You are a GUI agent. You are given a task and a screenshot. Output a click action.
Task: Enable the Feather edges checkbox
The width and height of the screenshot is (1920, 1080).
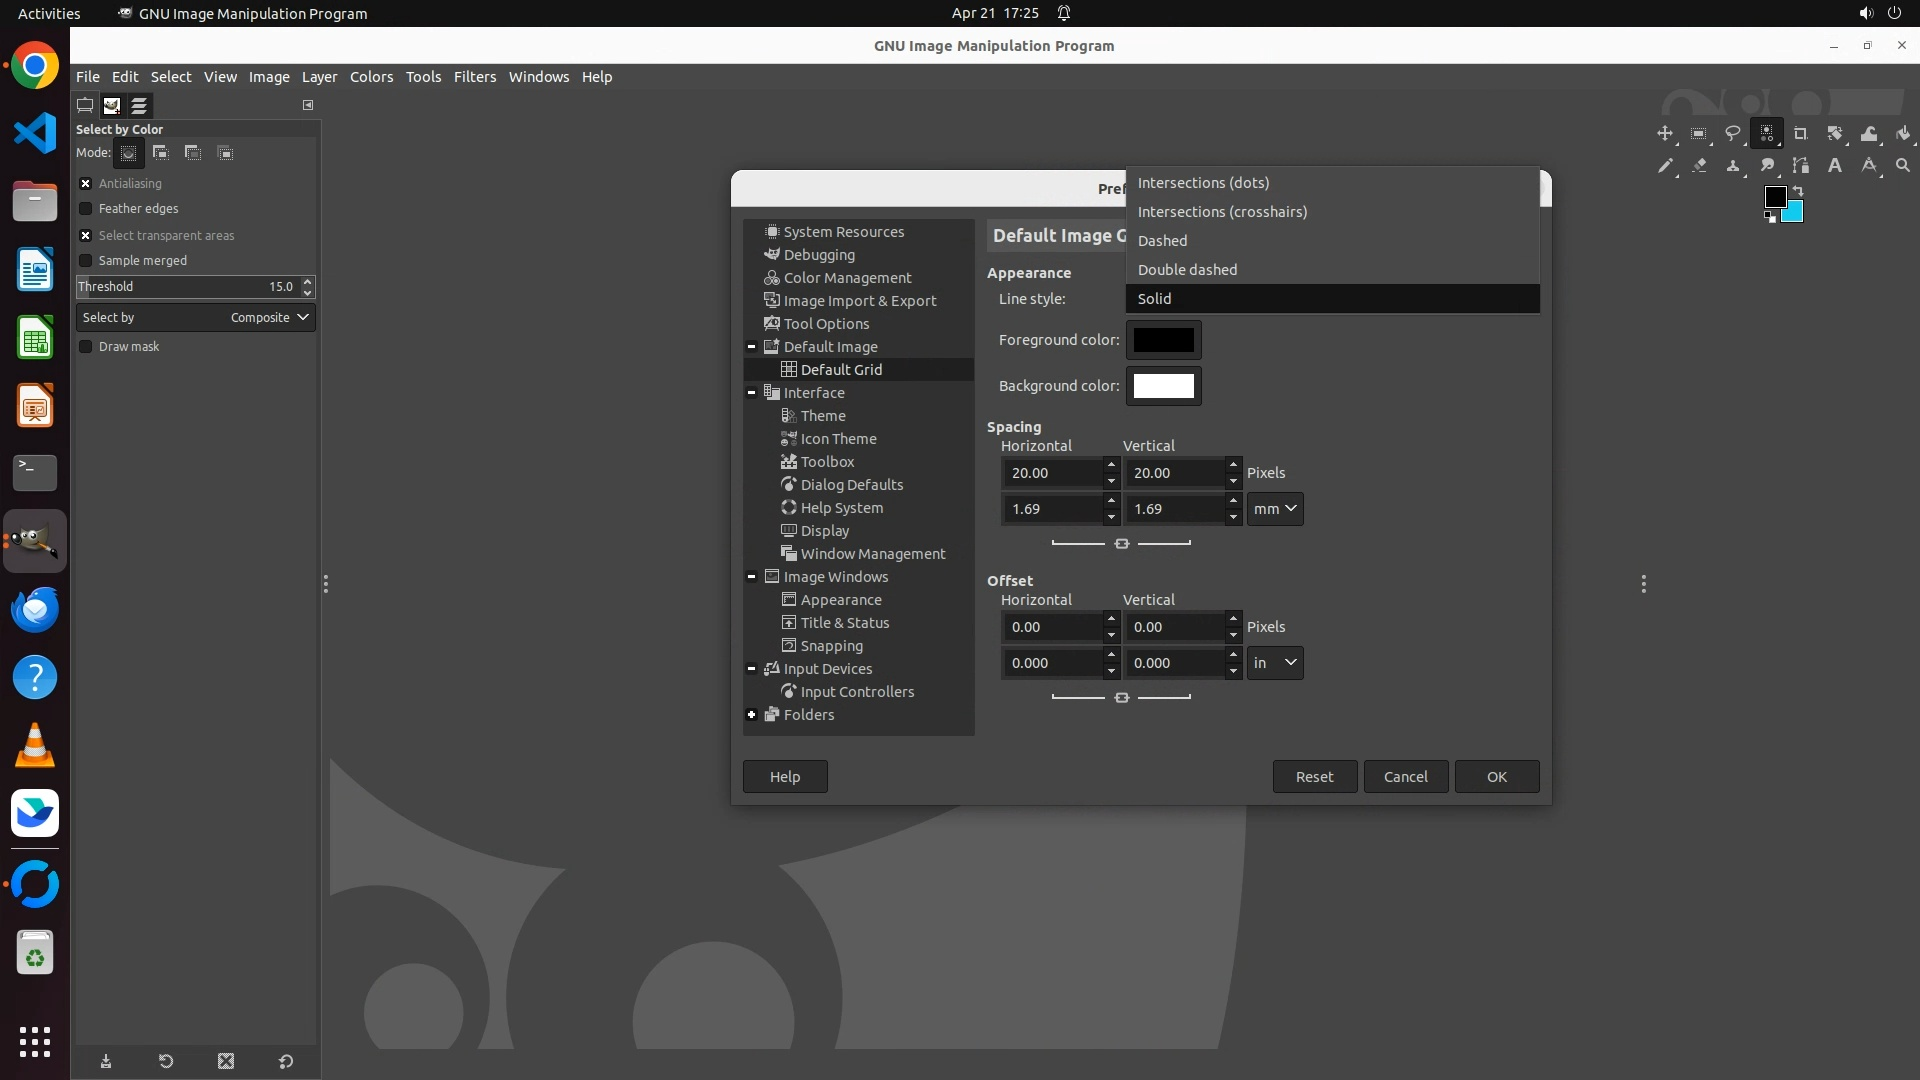click(86, 209)
